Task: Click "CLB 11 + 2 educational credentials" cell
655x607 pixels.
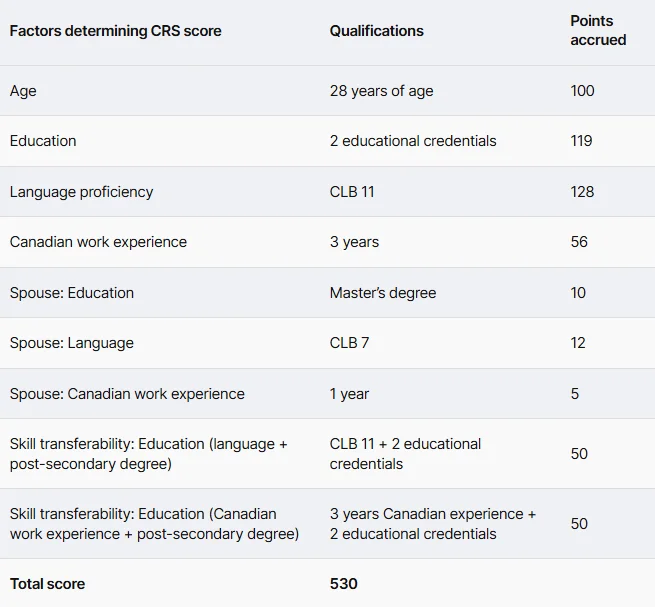Action: point(405,454)
